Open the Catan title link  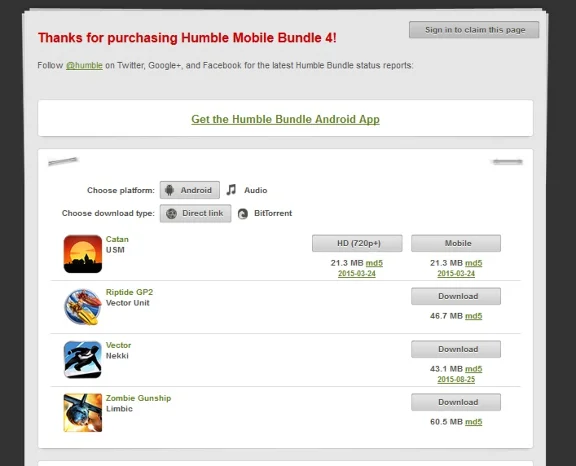click(117, 239)
